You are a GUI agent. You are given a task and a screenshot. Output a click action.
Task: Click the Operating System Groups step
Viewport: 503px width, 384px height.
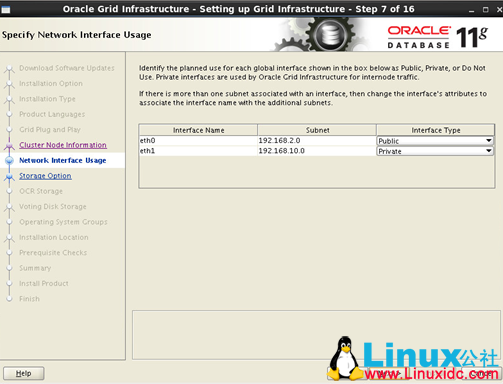(63, 222)
